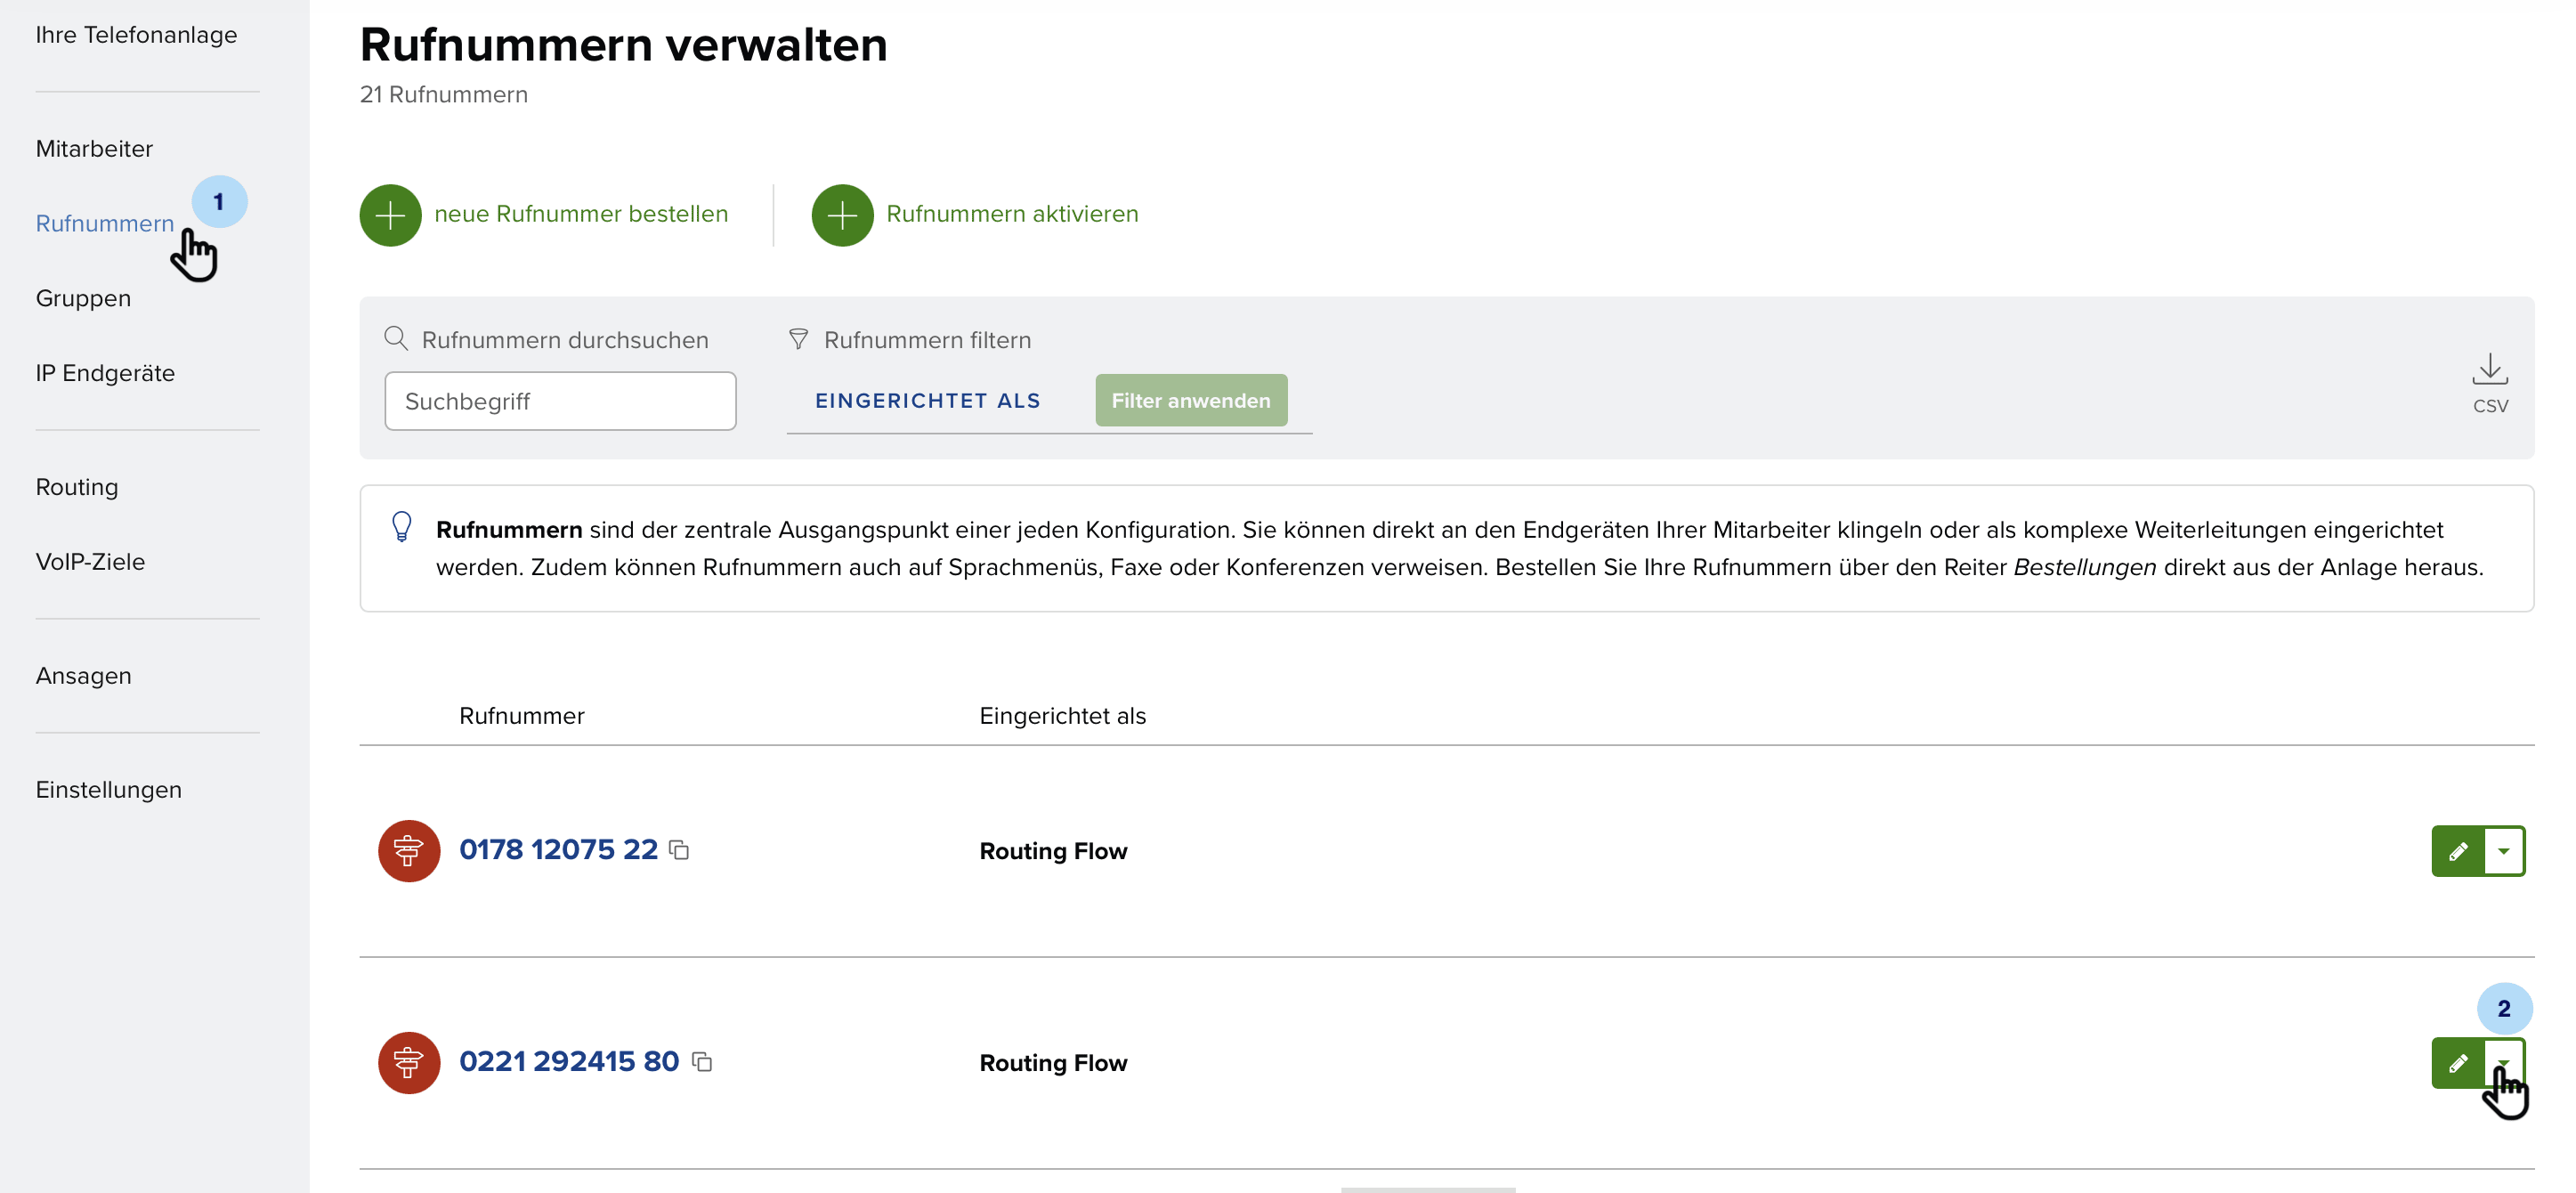Click the pencil edit icon for 0178 12075 22

pos(2458,851)
